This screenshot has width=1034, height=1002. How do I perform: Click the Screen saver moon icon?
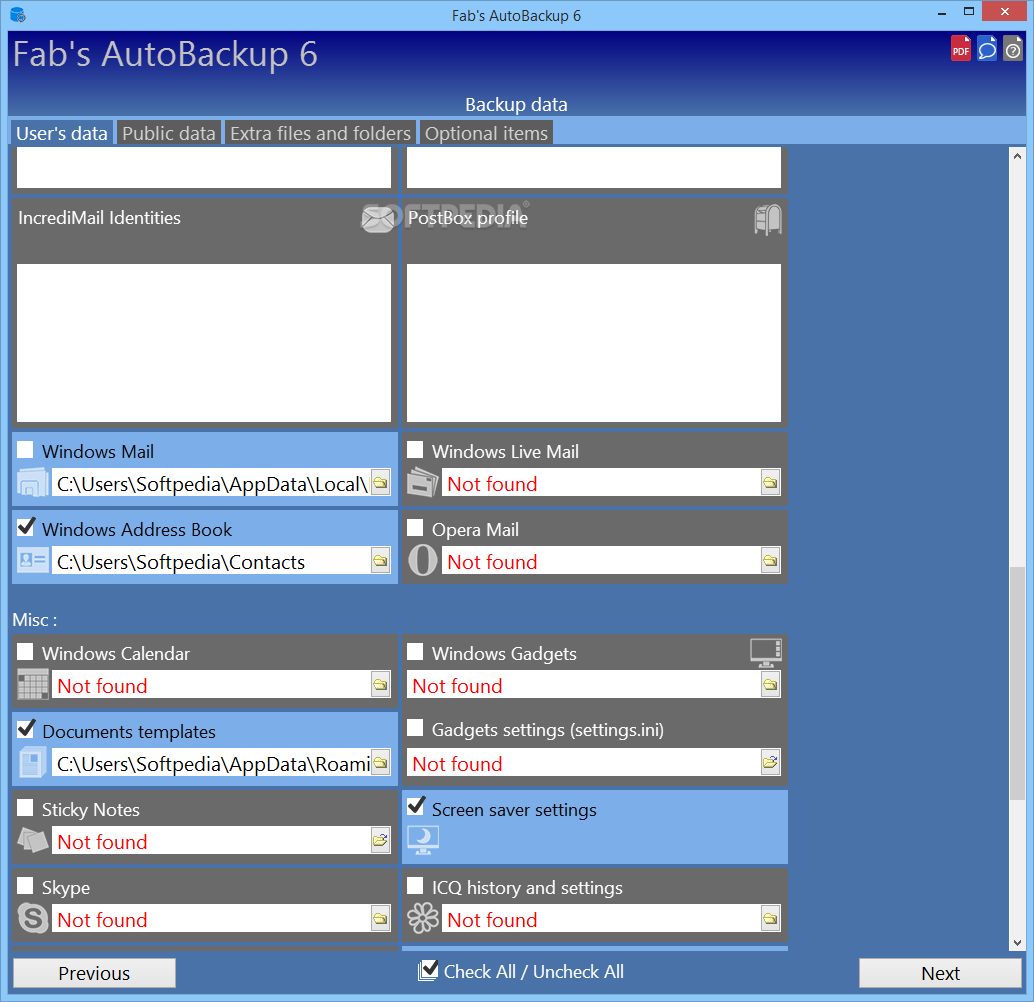click(423, 840)
